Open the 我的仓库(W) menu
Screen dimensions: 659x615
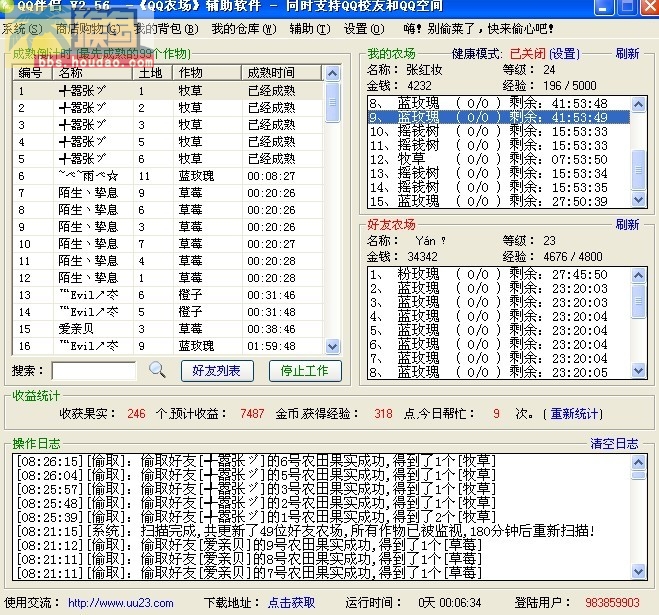pyautogui.click(x=244, y=29)
